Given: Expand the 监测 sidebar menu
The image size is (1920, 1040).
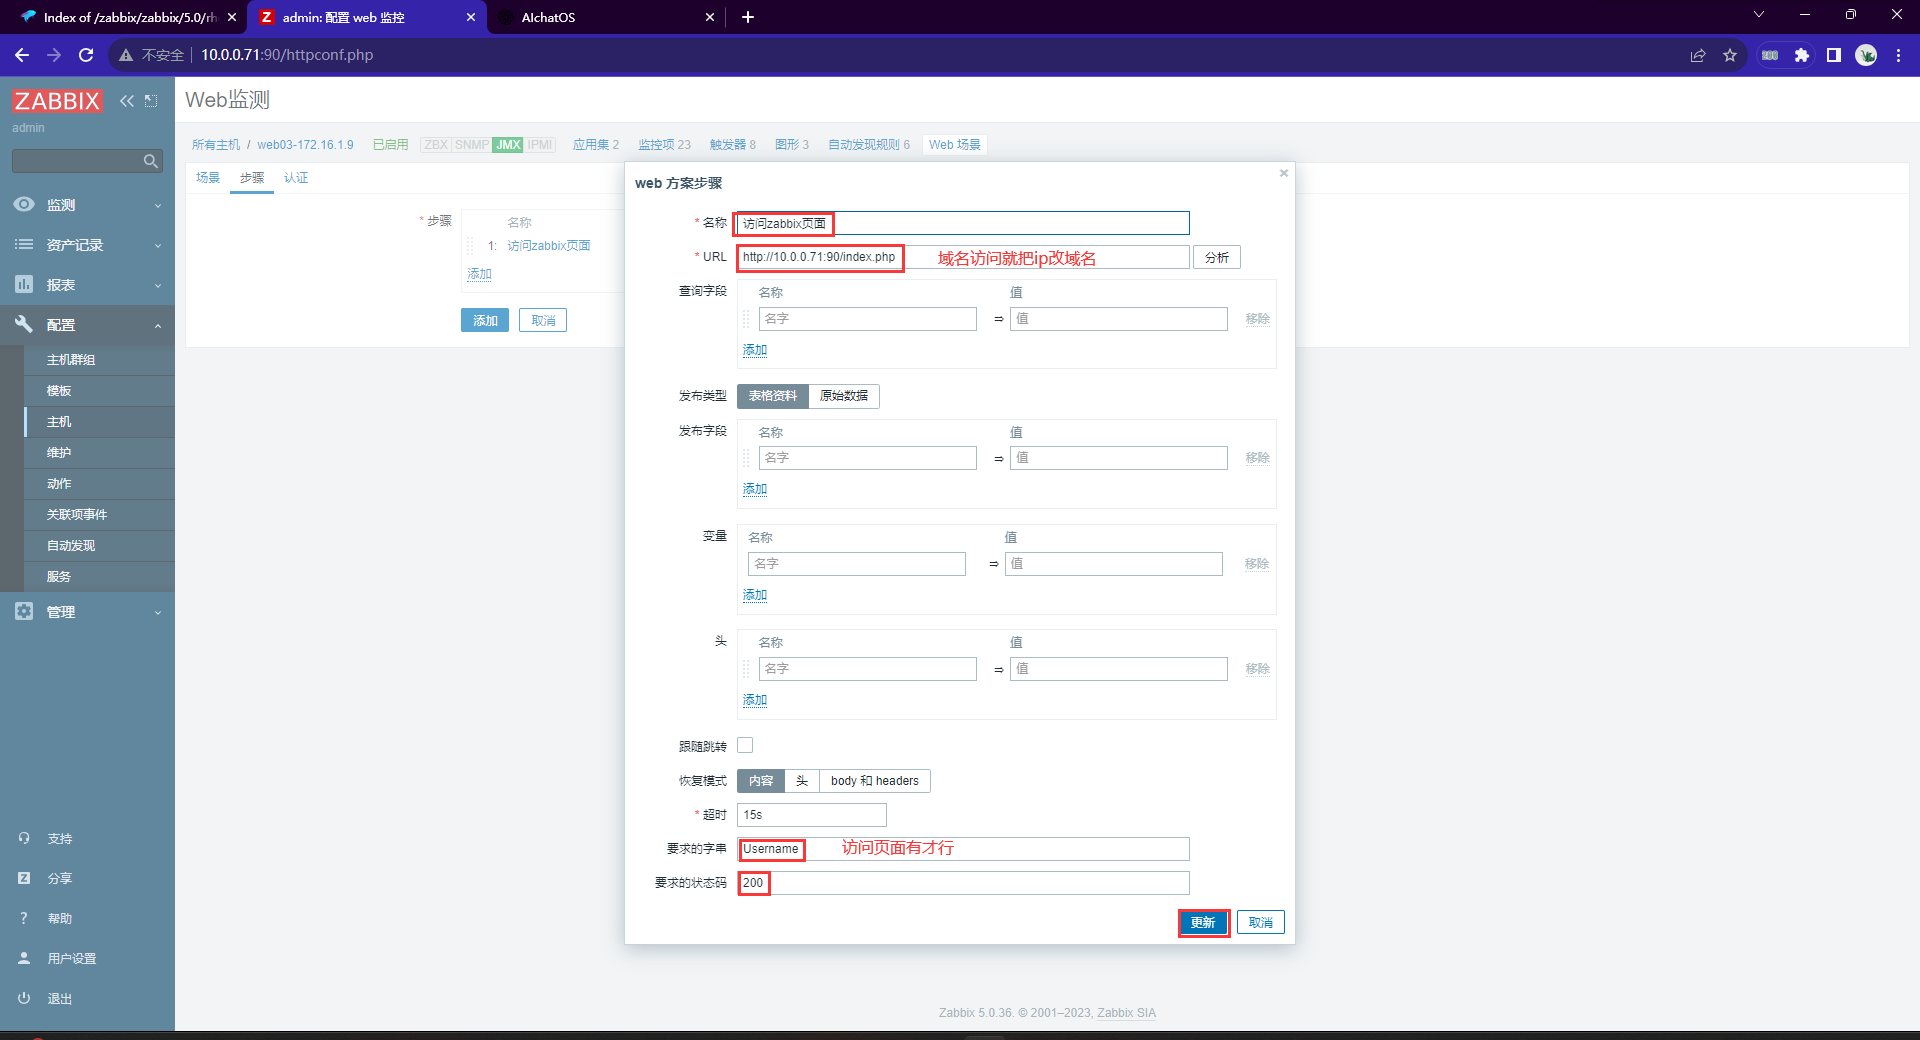Looking at the screenshot, I should pos(87,204).
